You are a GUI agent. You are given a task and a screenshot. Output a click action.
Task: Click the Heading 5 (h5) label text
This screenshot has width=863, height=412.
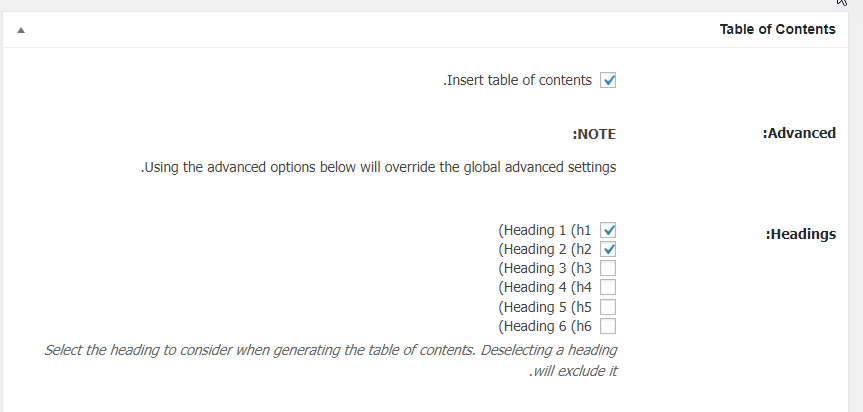545,307
